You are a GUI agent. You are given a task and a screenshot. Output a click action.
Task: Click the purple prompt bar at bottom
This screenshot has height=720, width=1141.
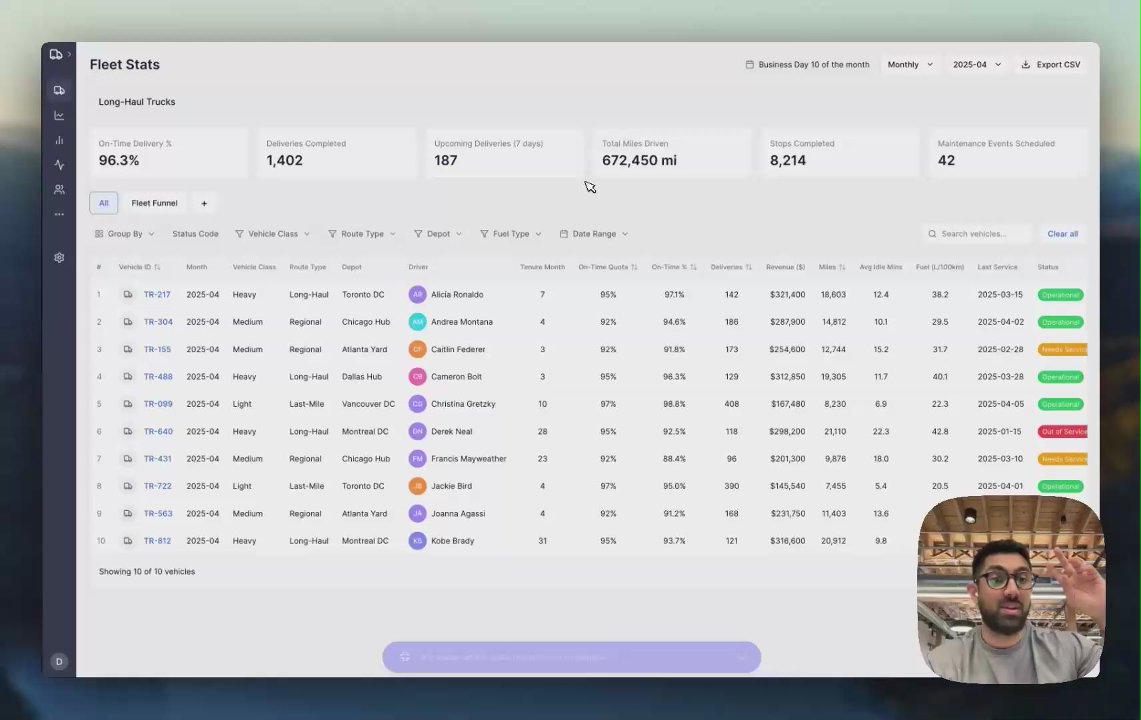pyautogui.click(x=571, y=657)
